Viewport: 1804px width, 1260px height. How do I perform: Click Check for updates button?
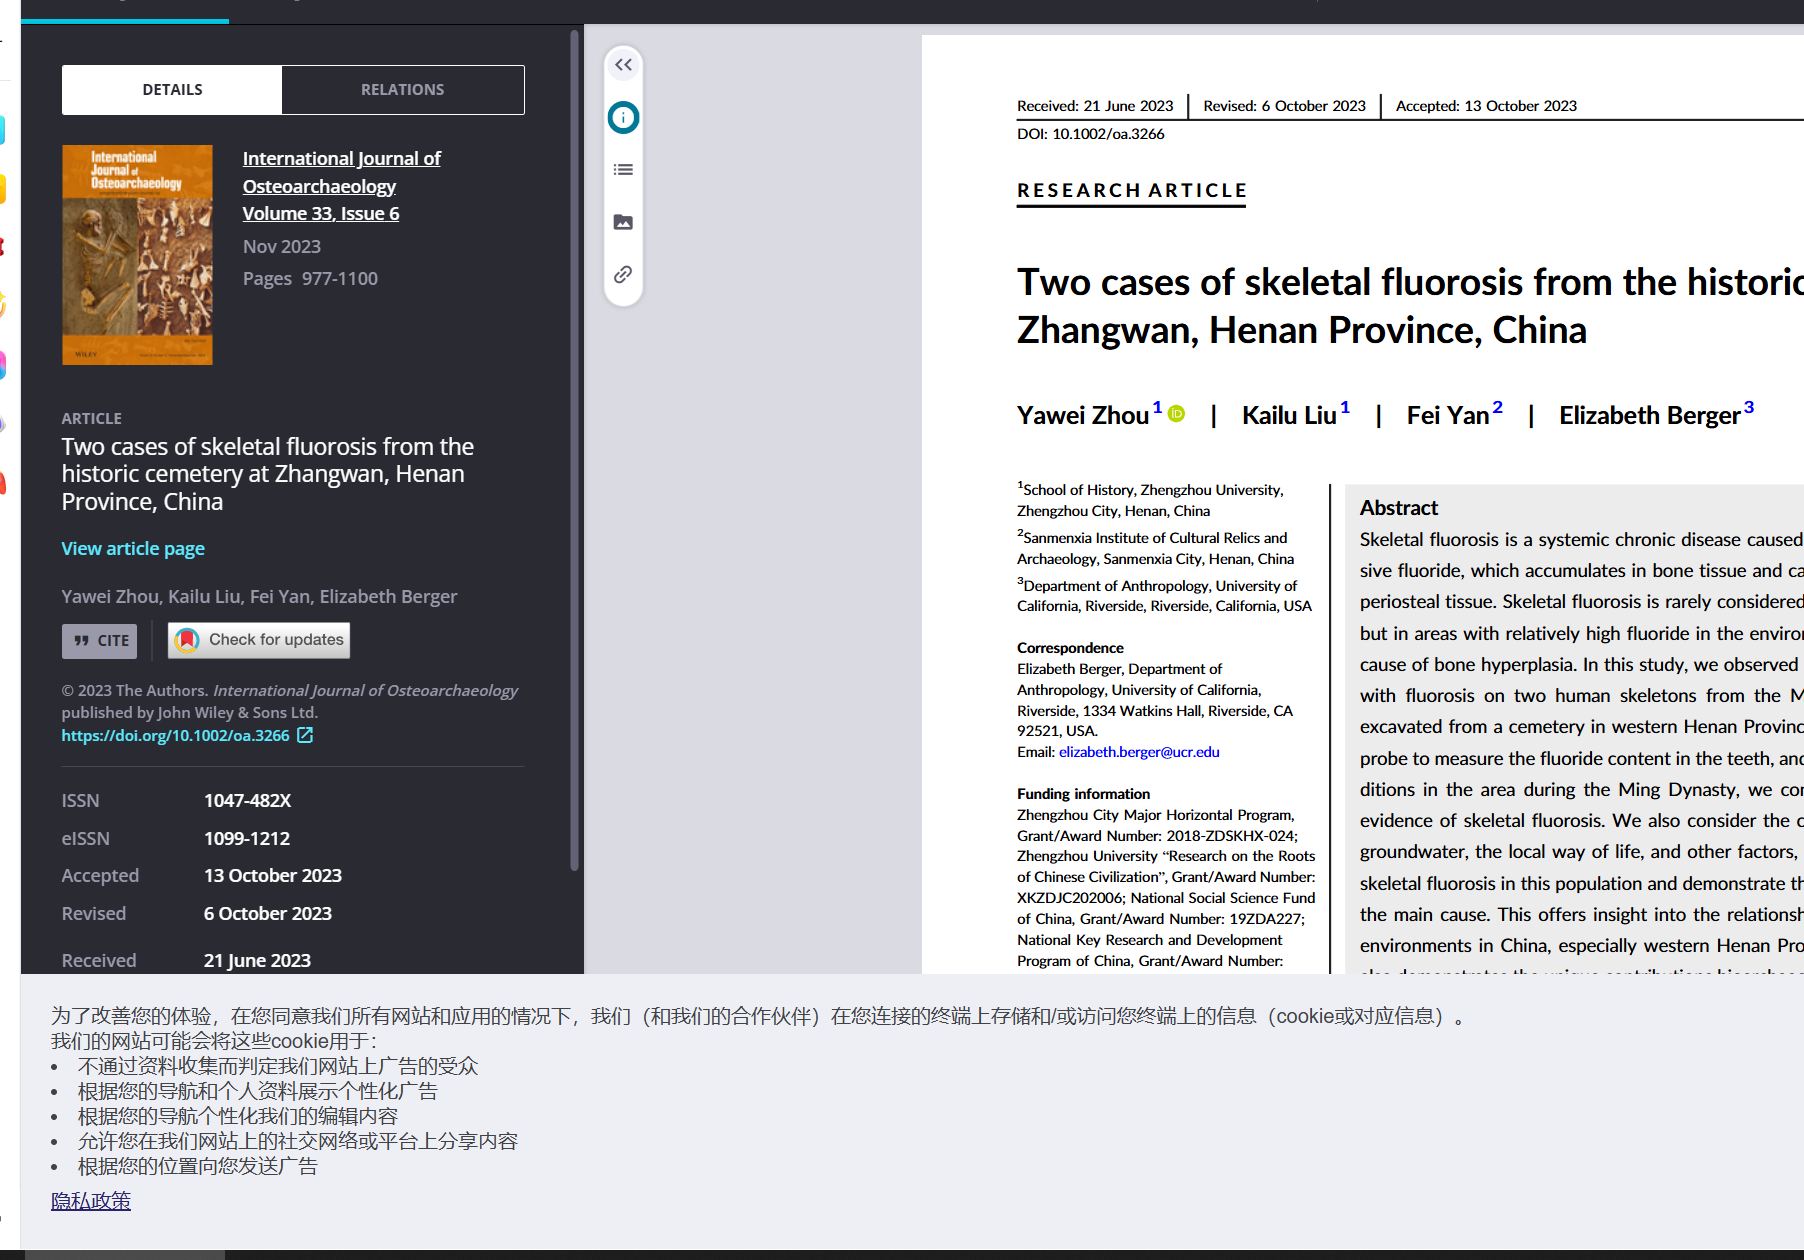259,640
